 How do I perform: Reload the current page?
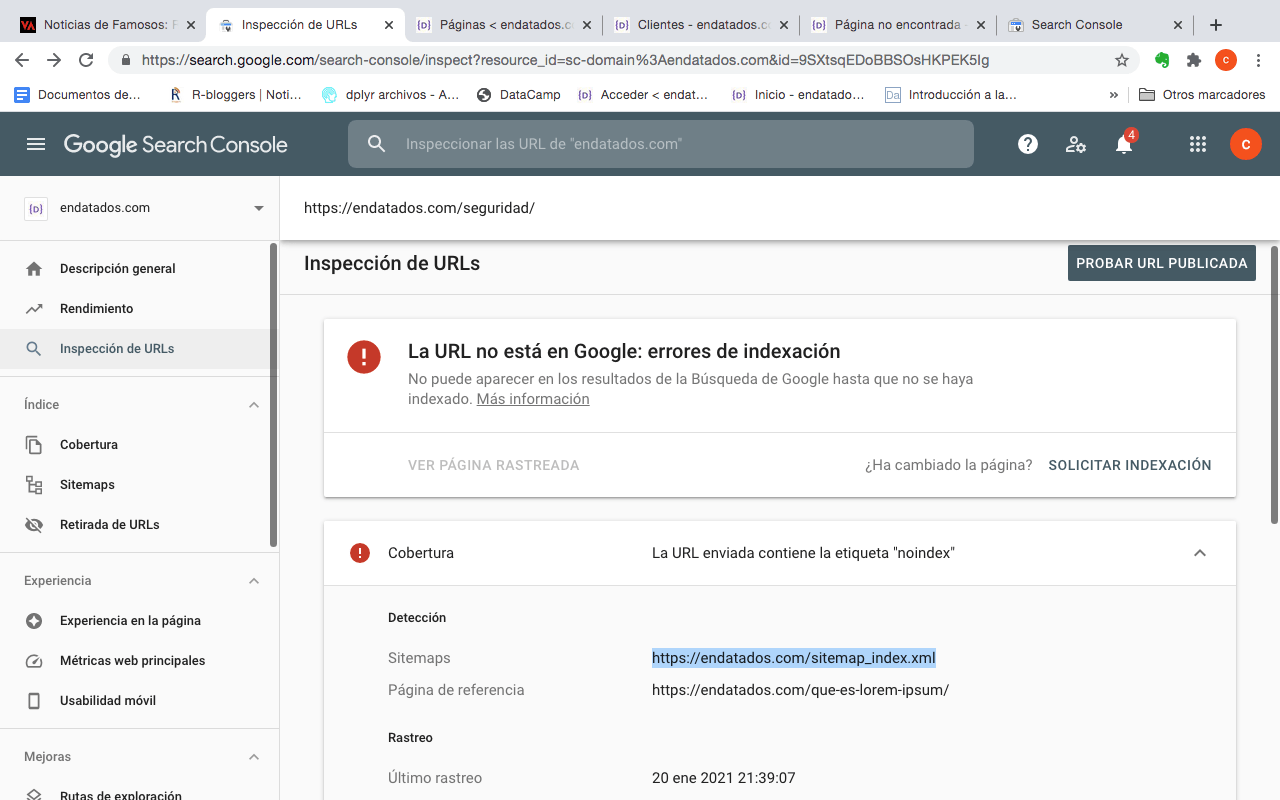point(86,60)
